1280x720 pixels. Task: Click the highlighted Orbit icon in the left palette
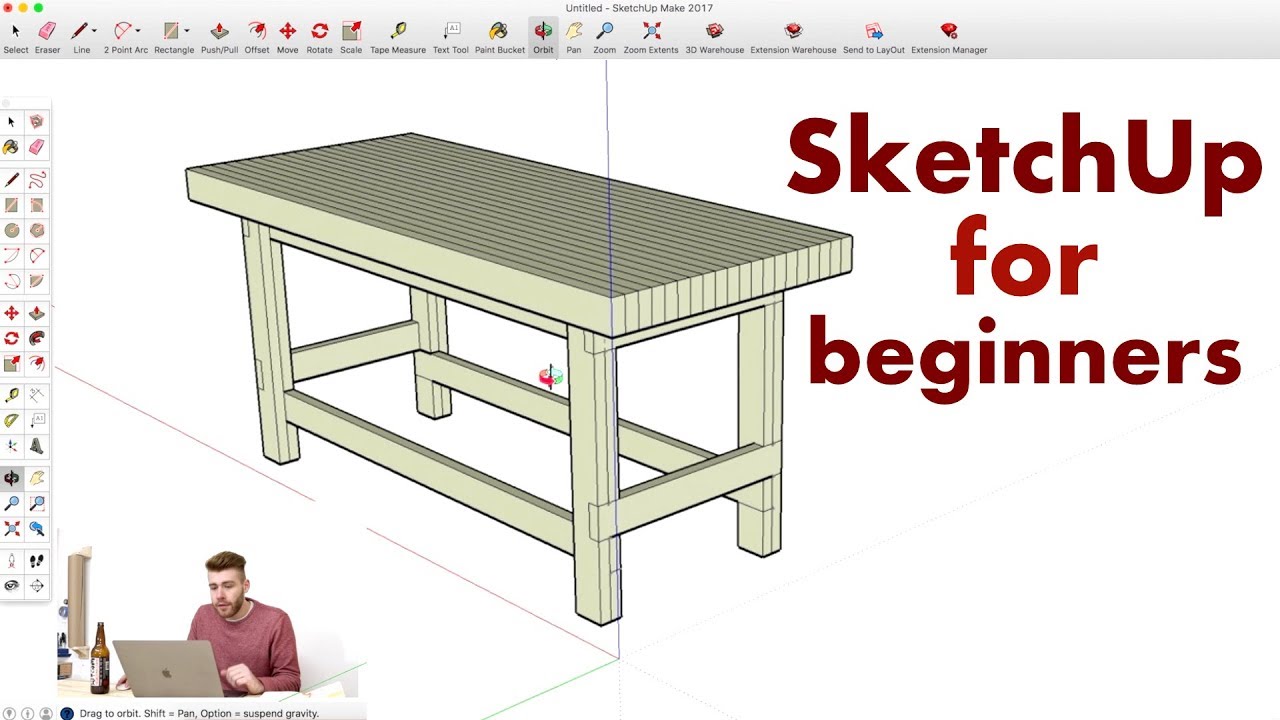click(x=12, y=478)
